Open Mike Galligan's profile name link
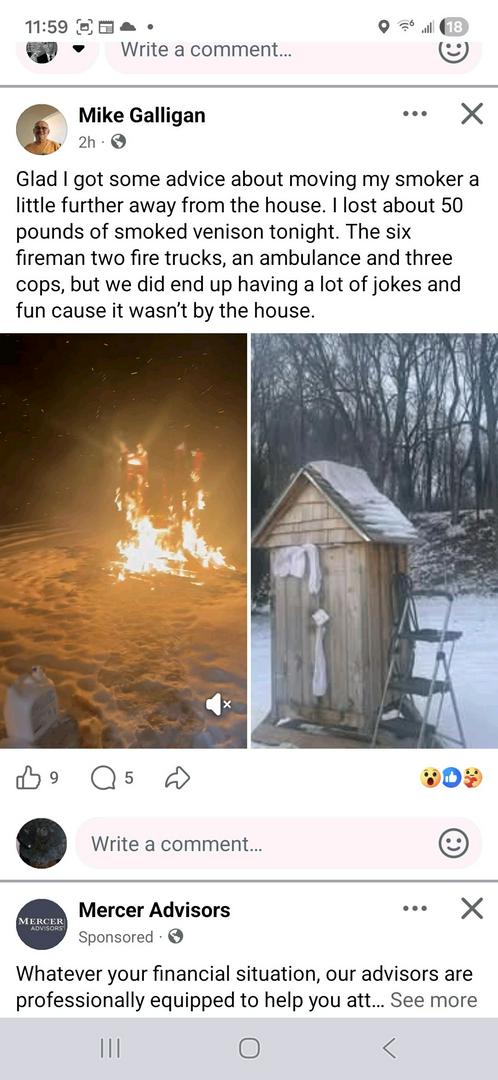 [x=142, y=115]
